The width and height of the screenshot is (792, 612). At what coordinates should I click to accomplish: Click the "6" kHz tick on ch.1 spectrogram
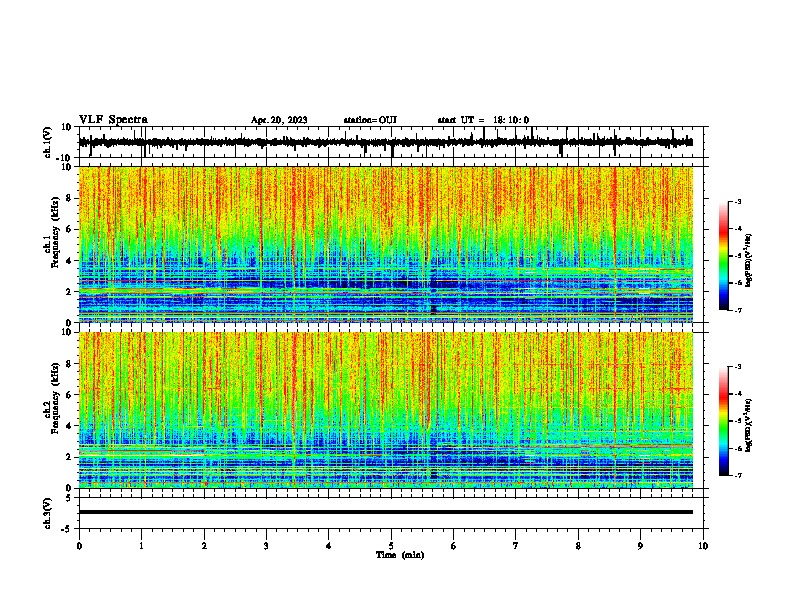click(x=69, y=229)
